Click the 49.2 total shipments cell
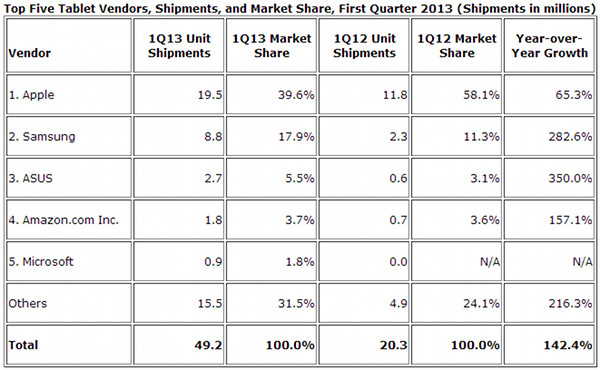Screen dimensions: 600x370 pos(179,345)
